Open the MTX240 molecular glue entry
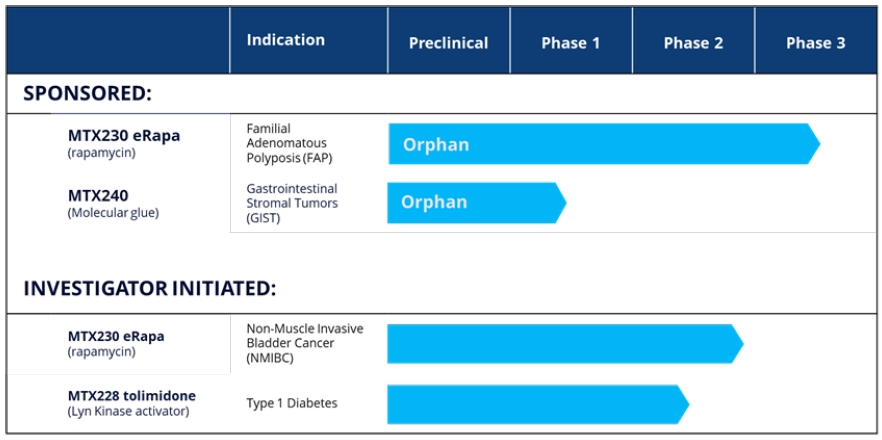 (x=98, y=196)
